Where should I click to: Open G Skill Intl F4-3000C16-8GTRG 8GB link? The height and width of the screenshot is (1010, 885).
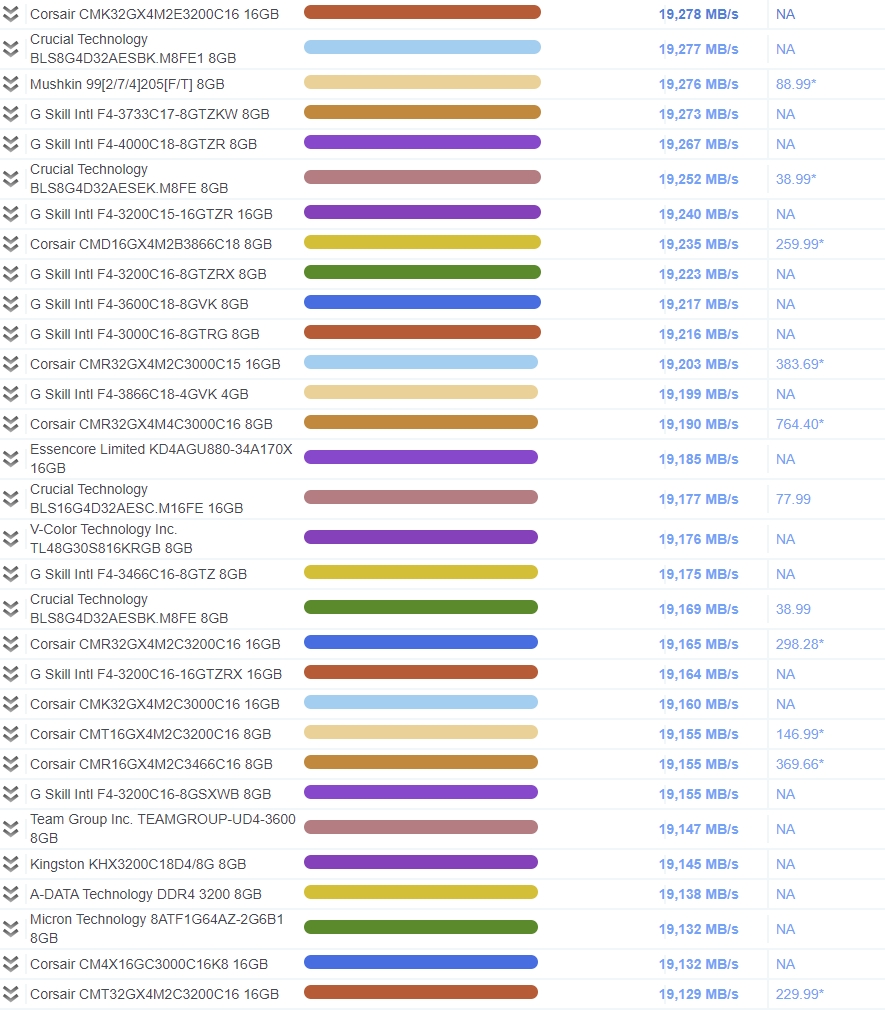145,334
